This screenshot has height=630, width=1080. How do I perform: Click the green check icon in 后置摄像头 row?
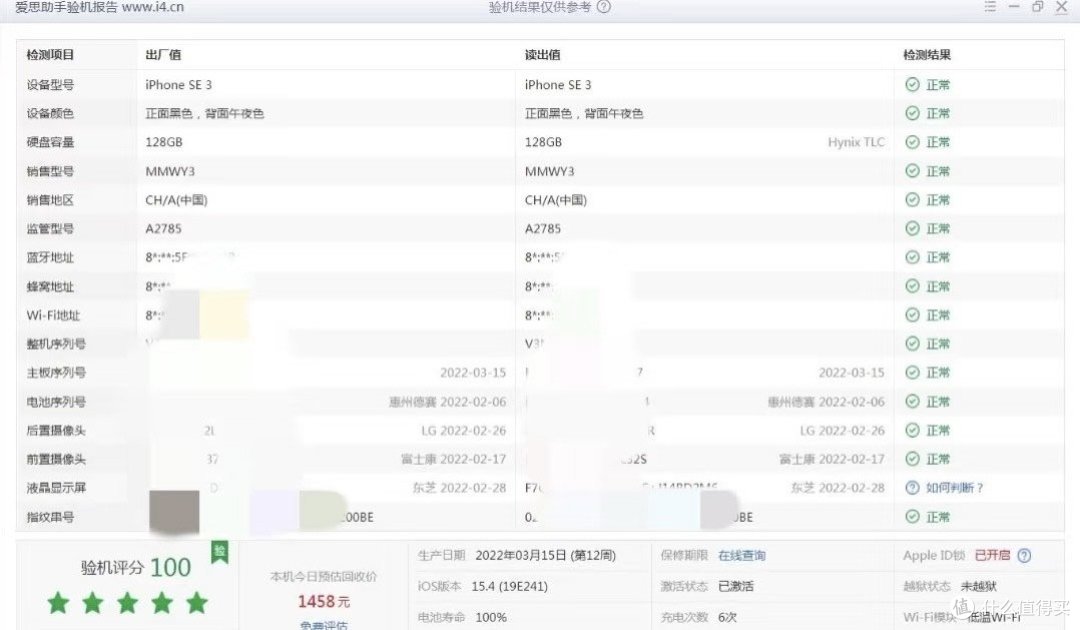pyautogui.click(x=912, y=430)
